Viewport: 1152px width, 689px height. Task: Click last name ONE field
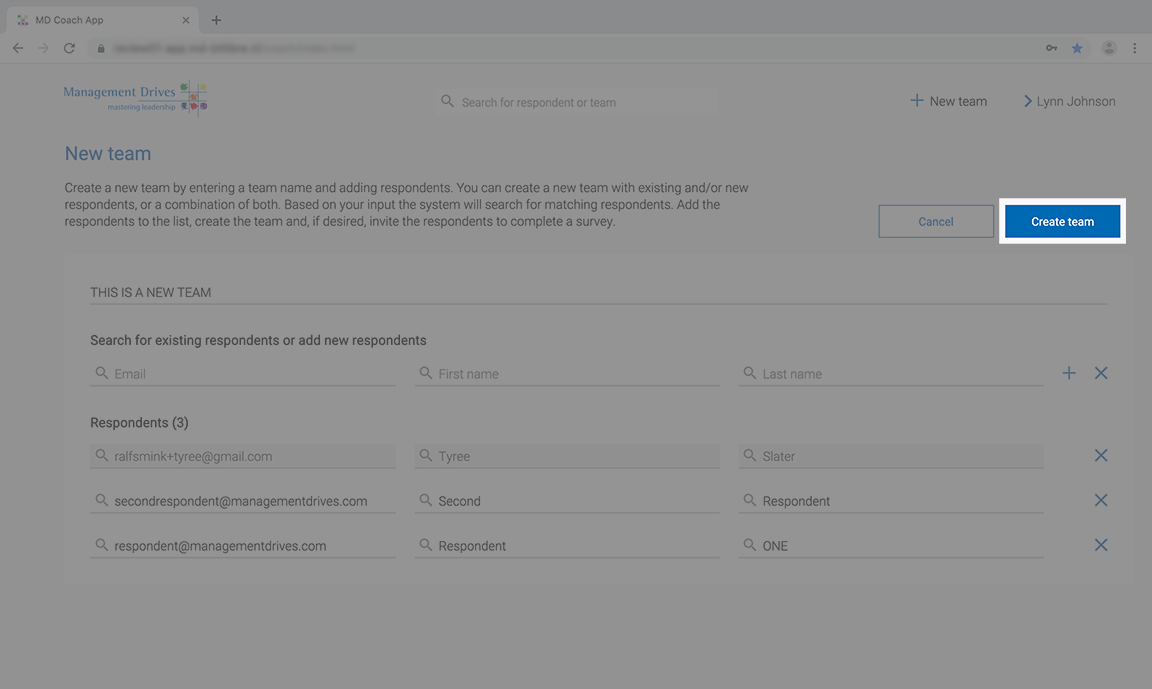(891, 546)
